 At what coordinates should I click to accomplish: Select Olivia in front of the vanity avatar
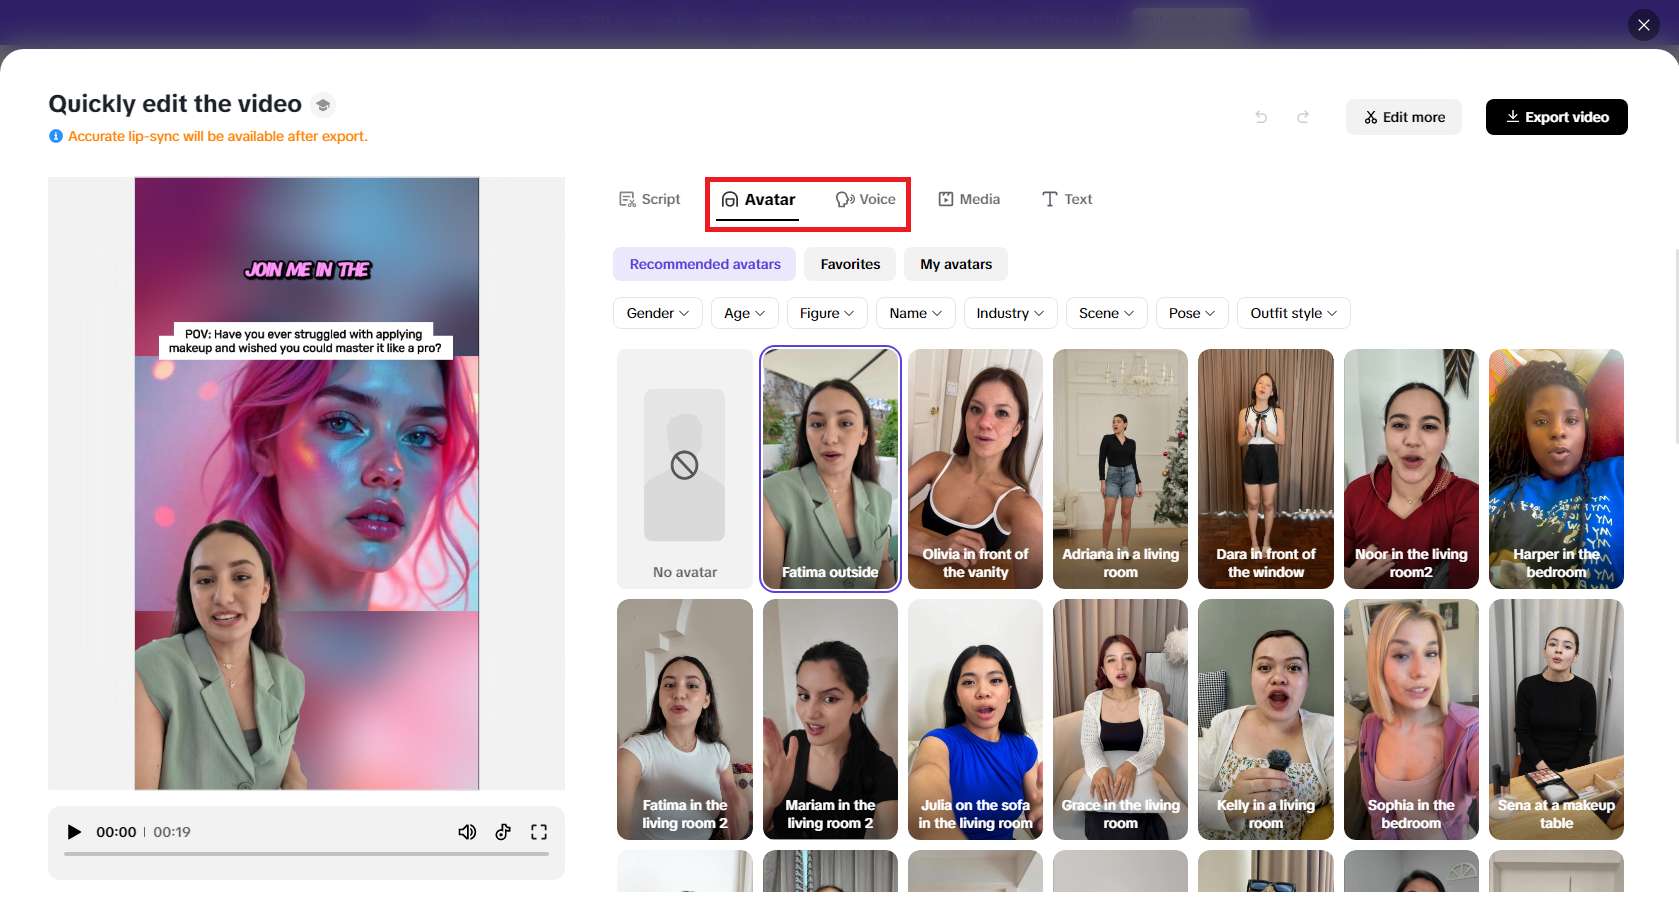pyautogui.click(x=975, y=469)
